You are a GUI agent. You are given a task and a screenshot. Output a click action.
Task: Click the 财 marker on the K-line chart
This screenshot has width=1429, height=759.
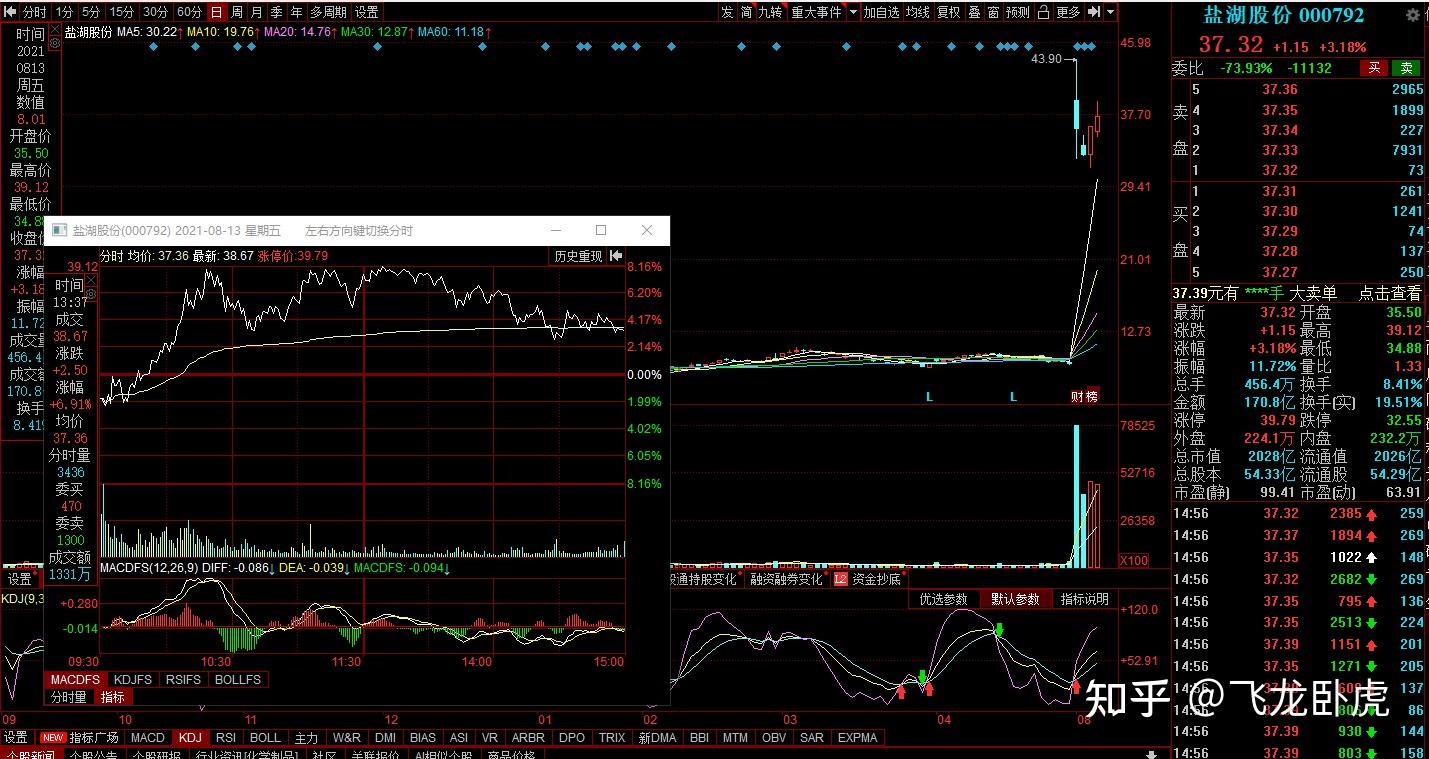pos(1077,397)
